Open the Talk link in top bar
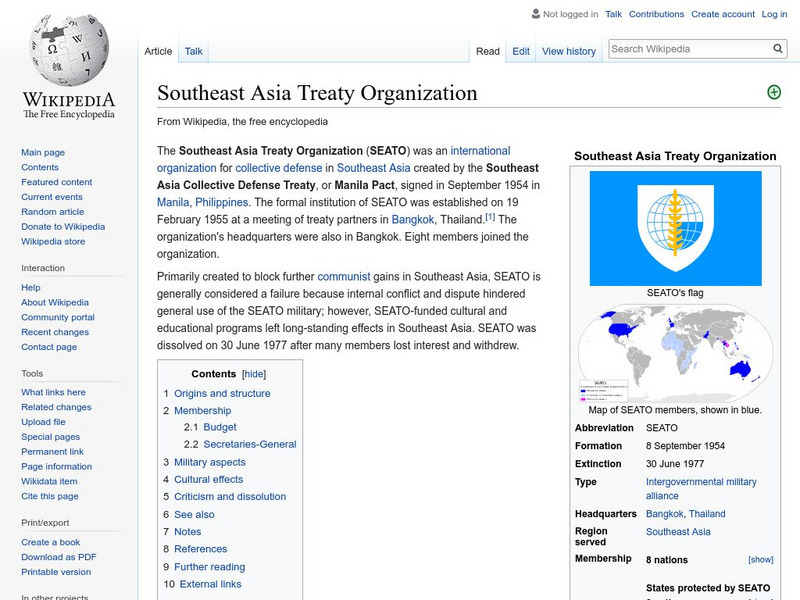This screenshot has height=600, width=800. coord(613,14)
